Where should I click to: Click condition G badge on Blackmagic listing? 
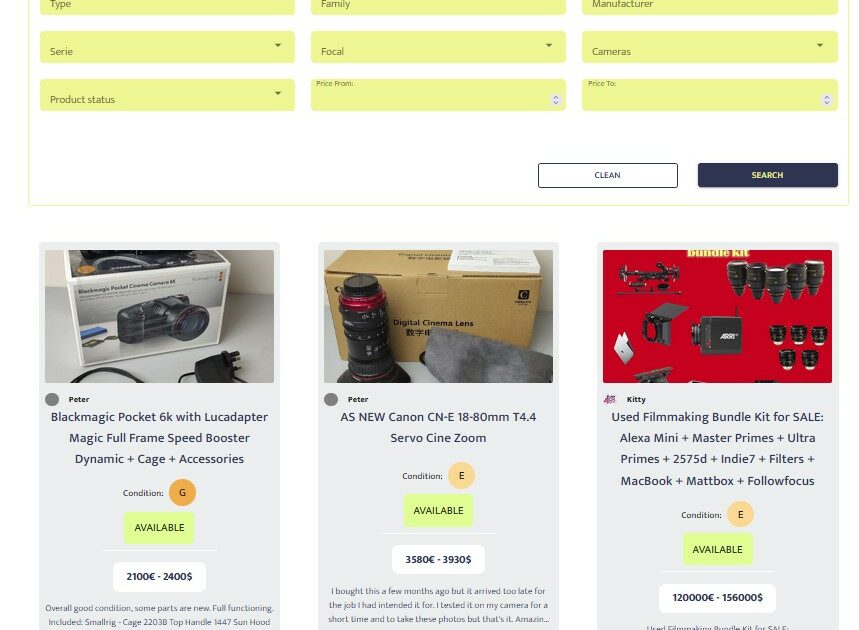click(182, 492)
